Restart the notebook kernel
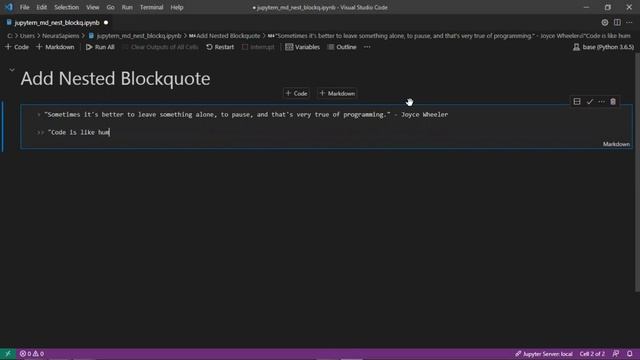The height and width of the screenshot is (360, 640). (220, 47)
